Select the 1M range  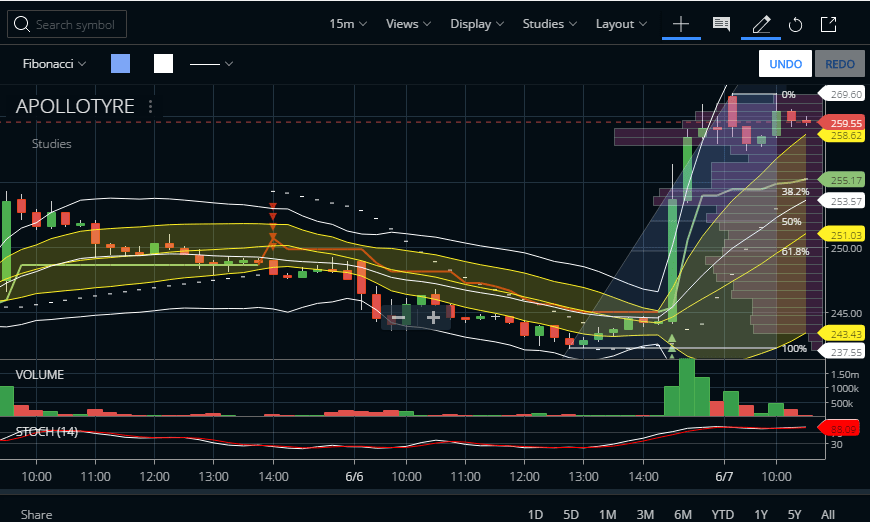click(x=608, y=515)
